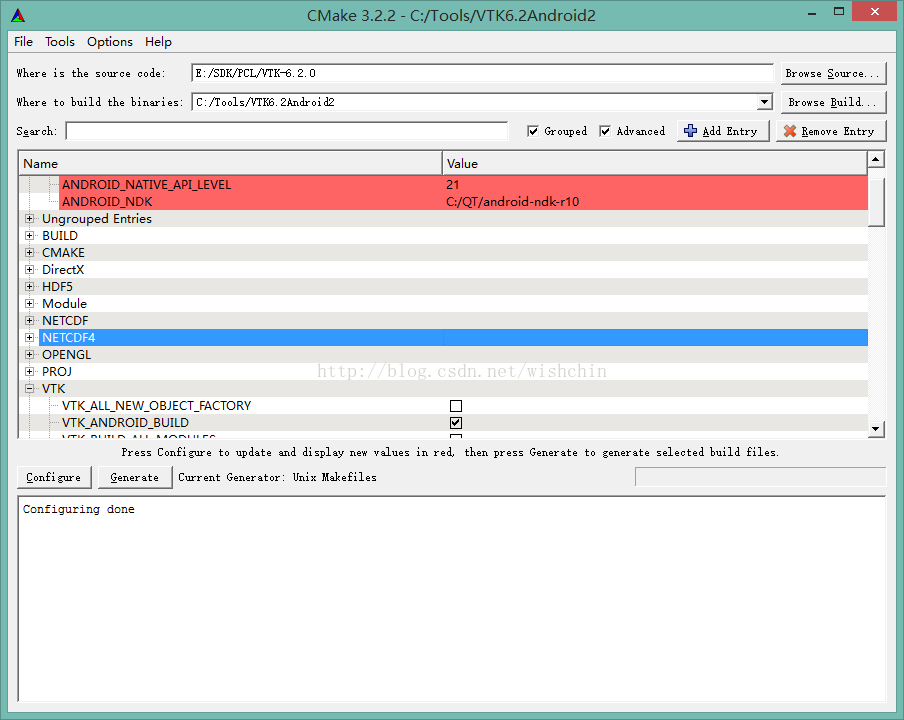Click the CMake logo icon in title bar
This screenshot has width=904, height=720.
click(x=18, y=15)
